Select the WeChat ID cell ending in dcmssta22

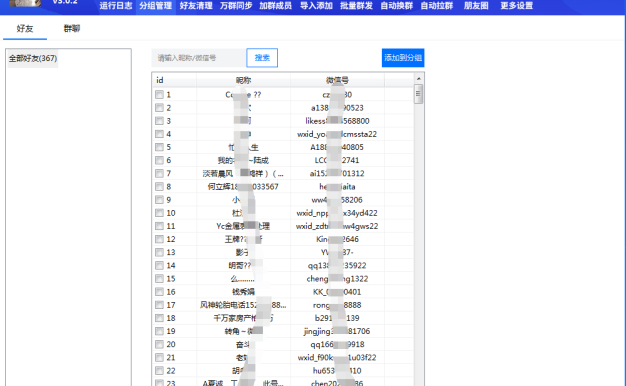coord(337,134)
